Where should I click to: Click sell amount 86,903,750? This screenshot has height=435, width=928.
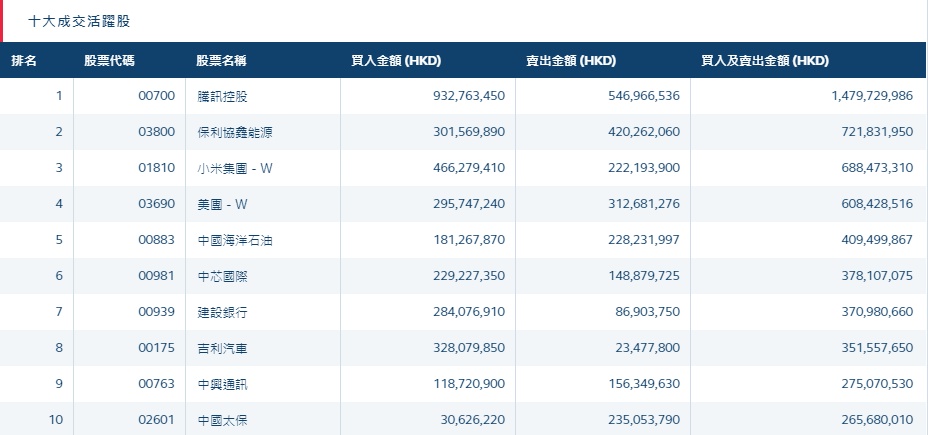pyautogui.click(x=647, y=312)
